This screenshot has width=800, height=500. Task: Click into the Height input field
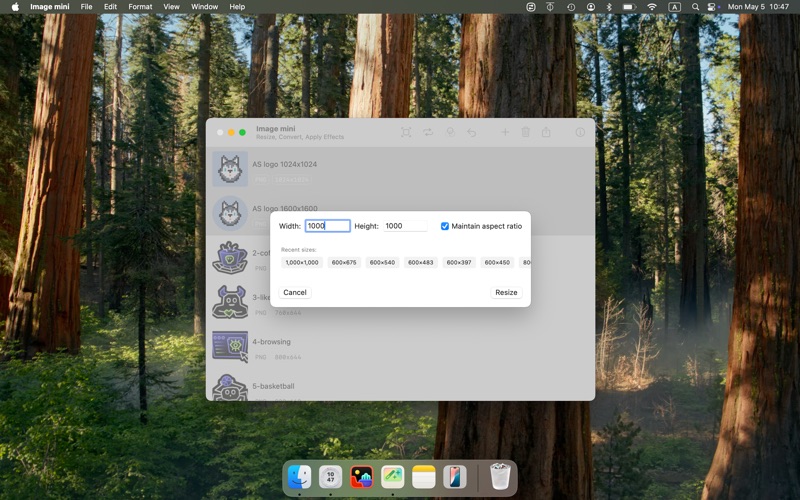click(405, 226)
